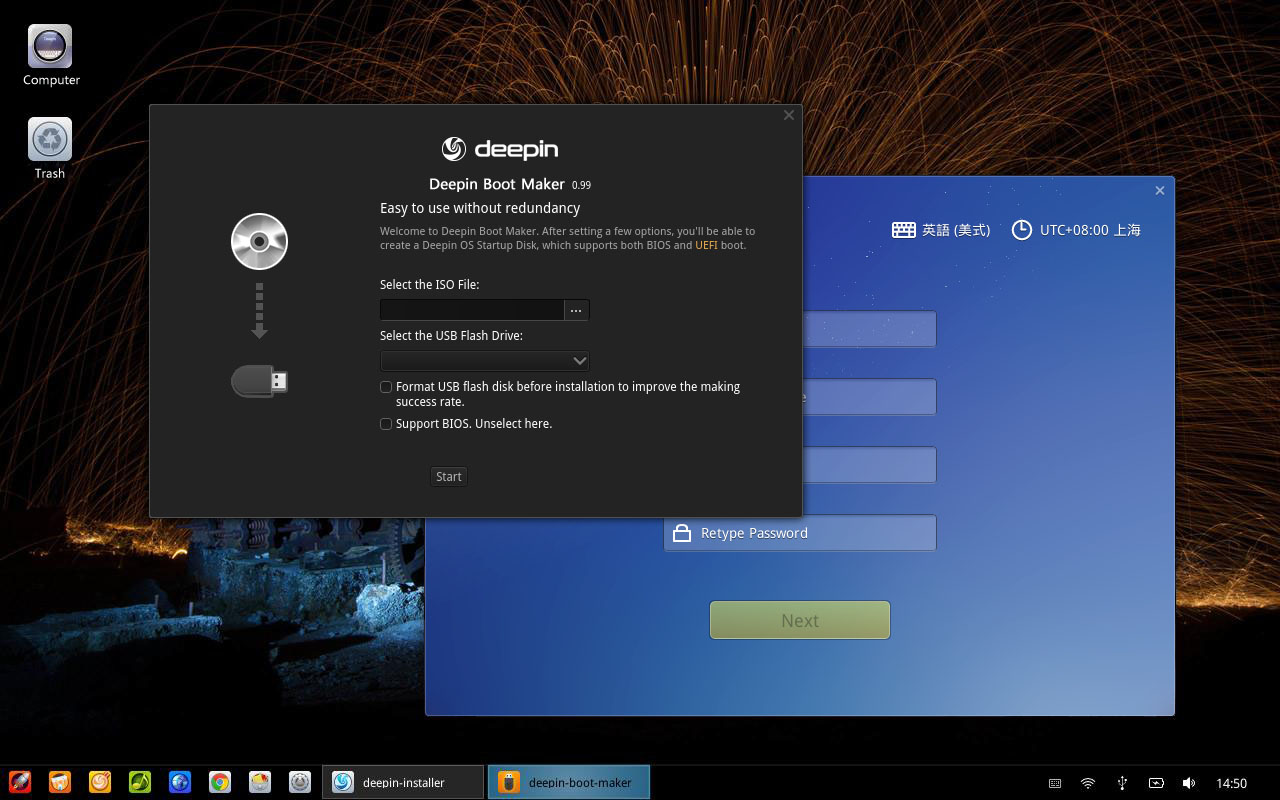Open the orange store icon in the dock
The height and width of the screenshot is (800, 1280).
tap(60, 782)
